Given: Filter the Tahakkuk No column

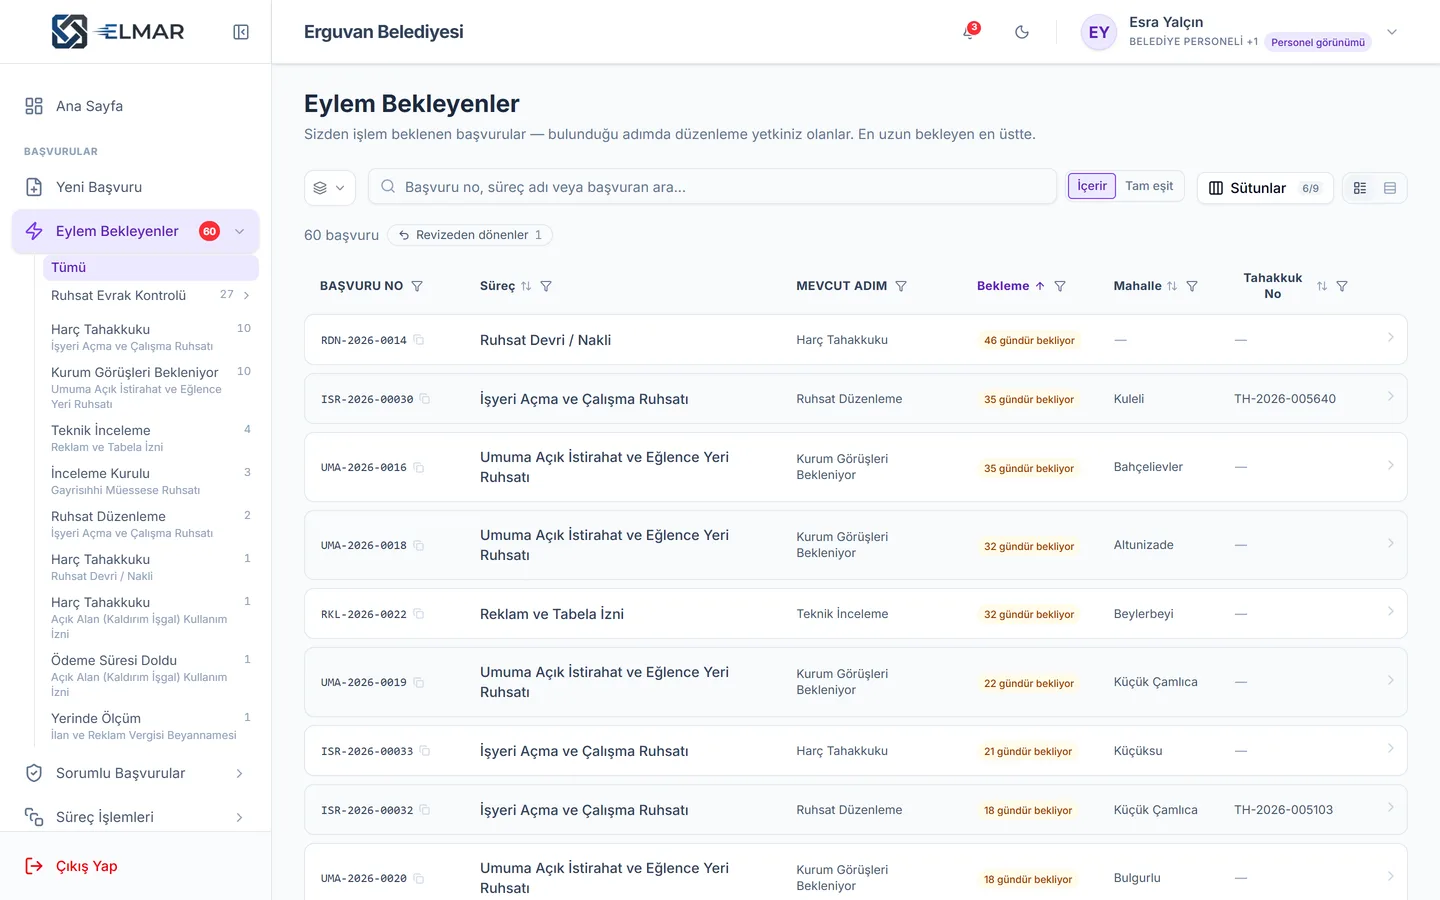Looking at the screenshot, I should pyautogui.click(x=1342, y=286).
